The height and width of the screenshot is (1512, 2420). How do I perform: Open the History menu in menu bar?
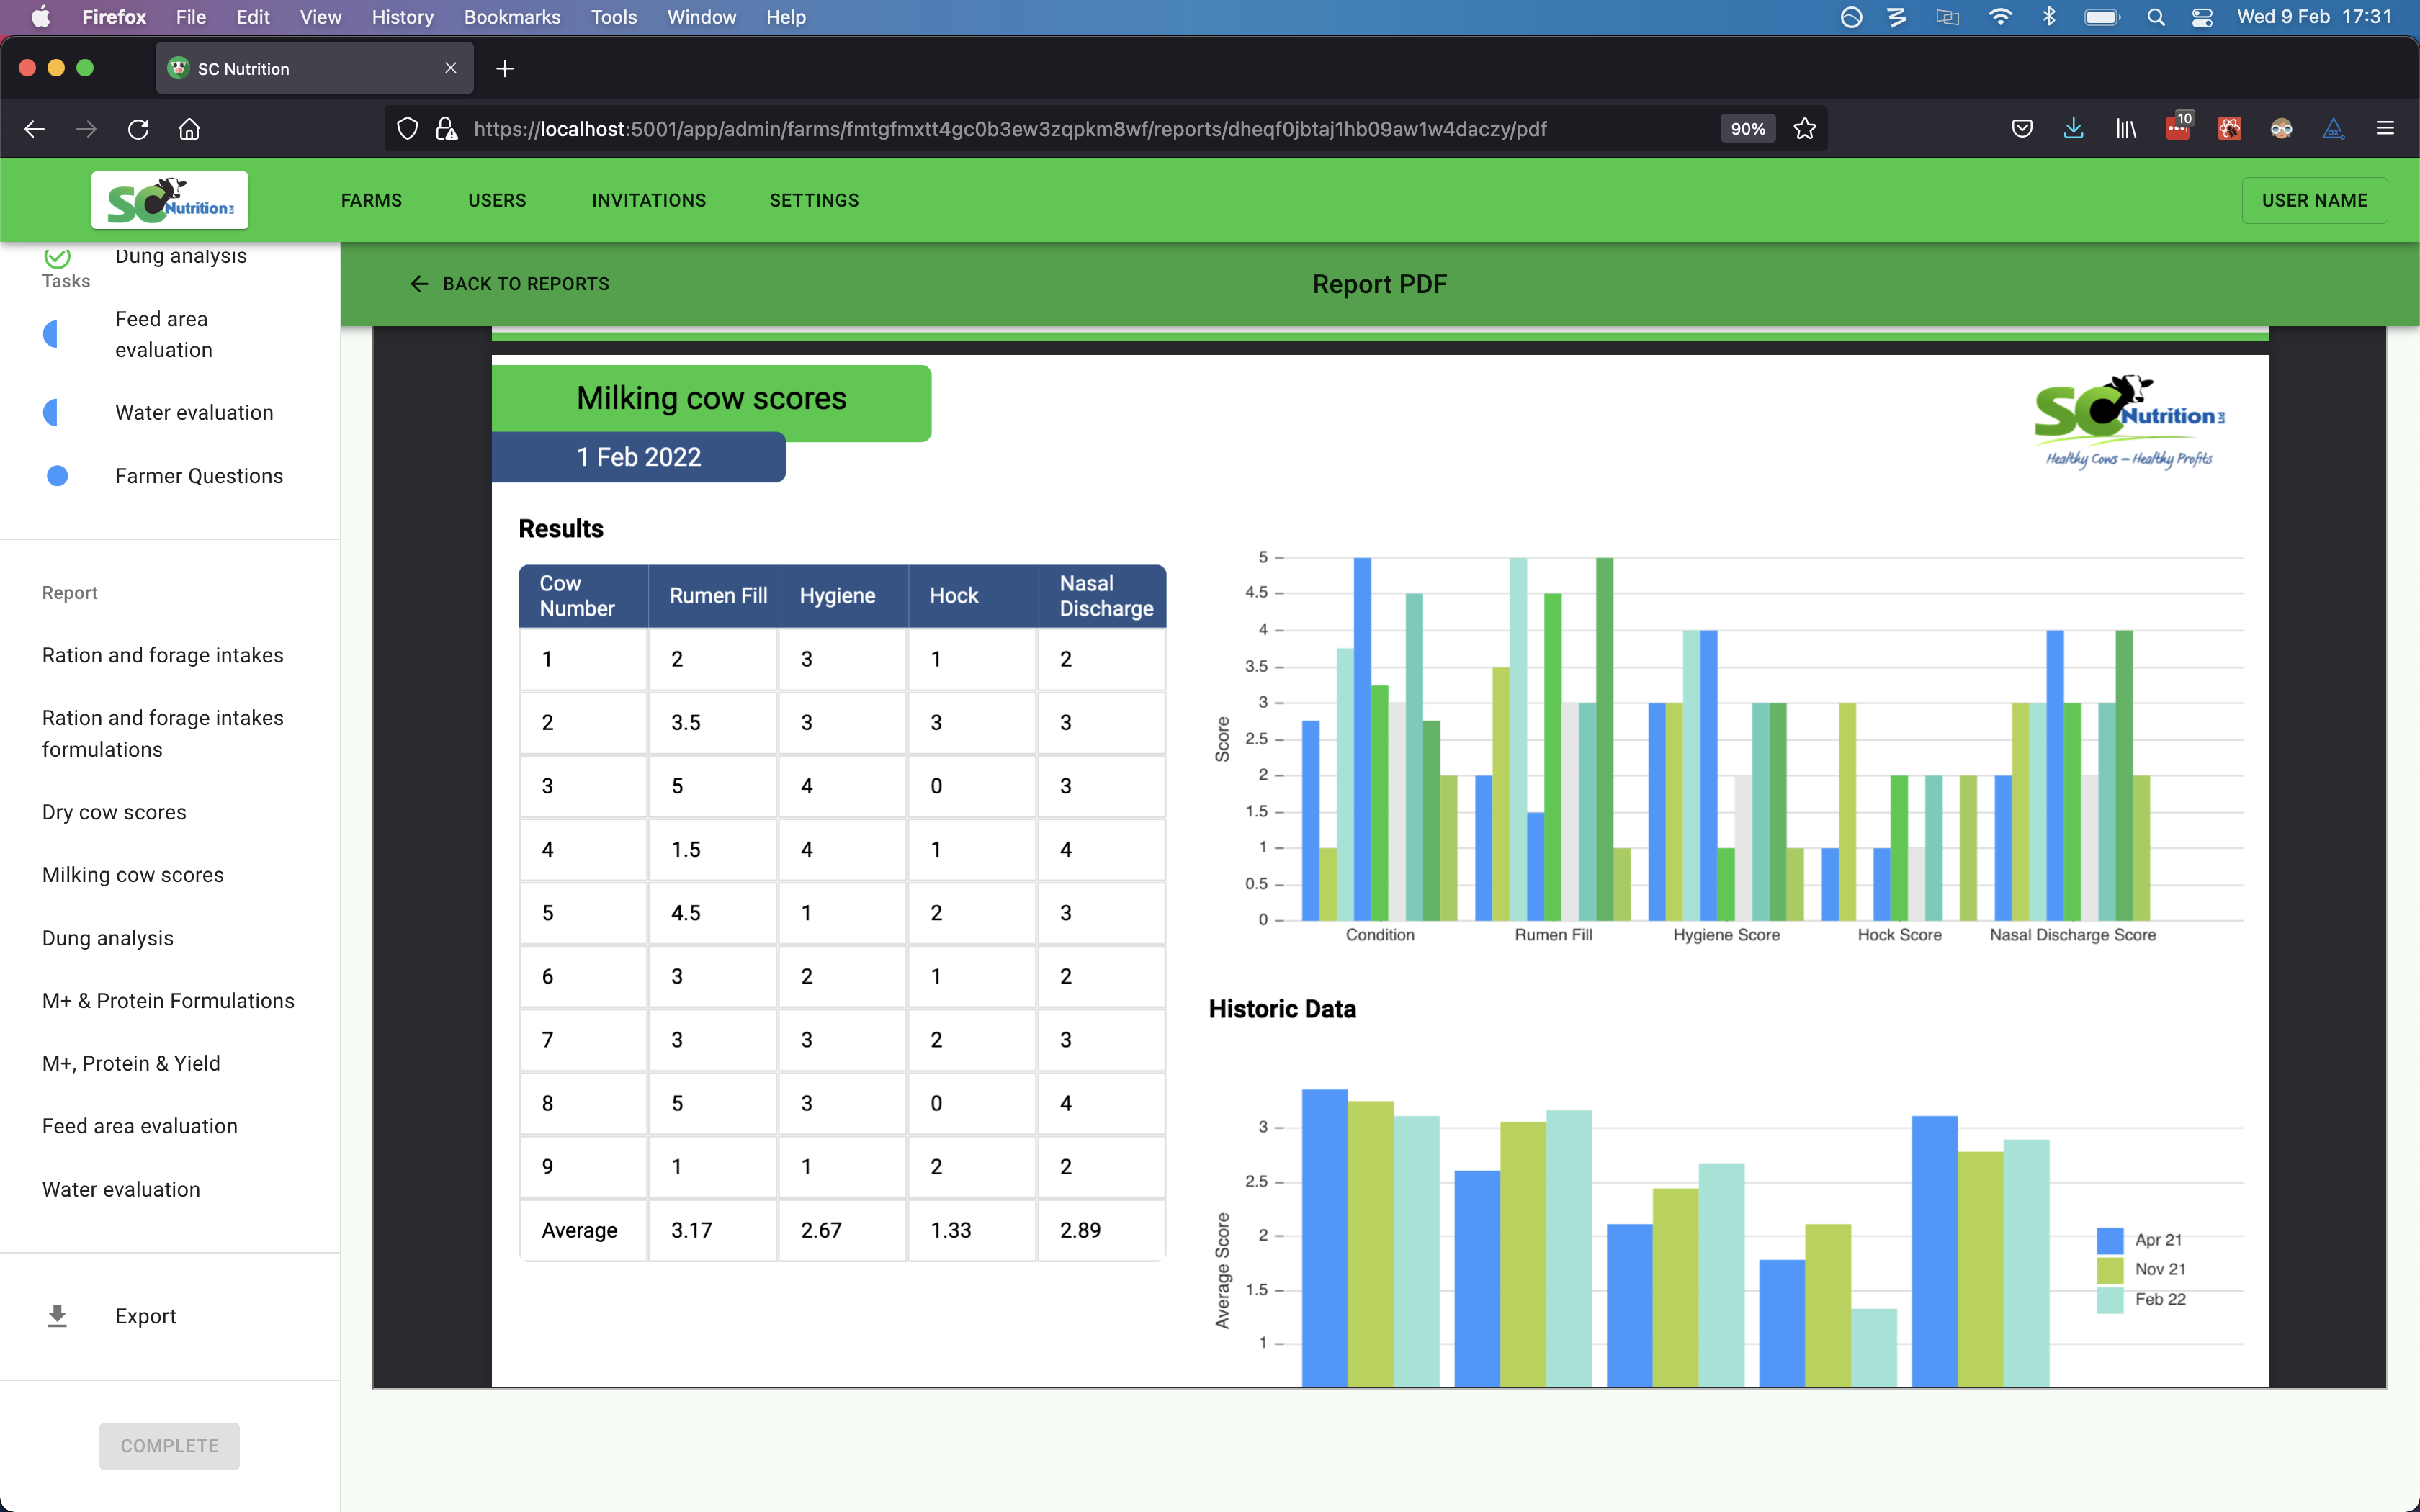402,17
